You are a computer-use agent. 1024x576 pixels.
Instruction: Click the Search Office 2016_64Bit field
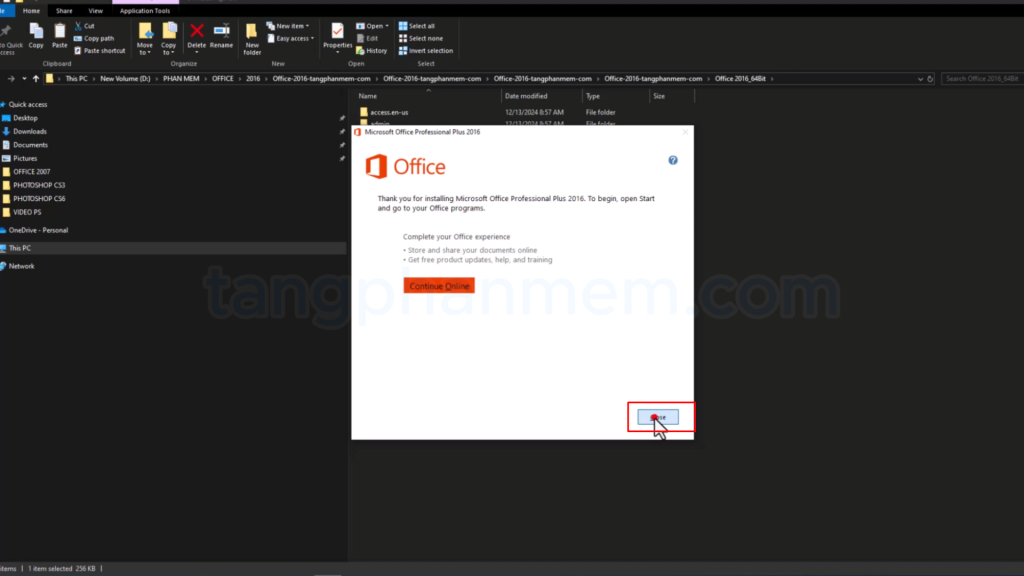pyautogui.click(x=982, y=78)
